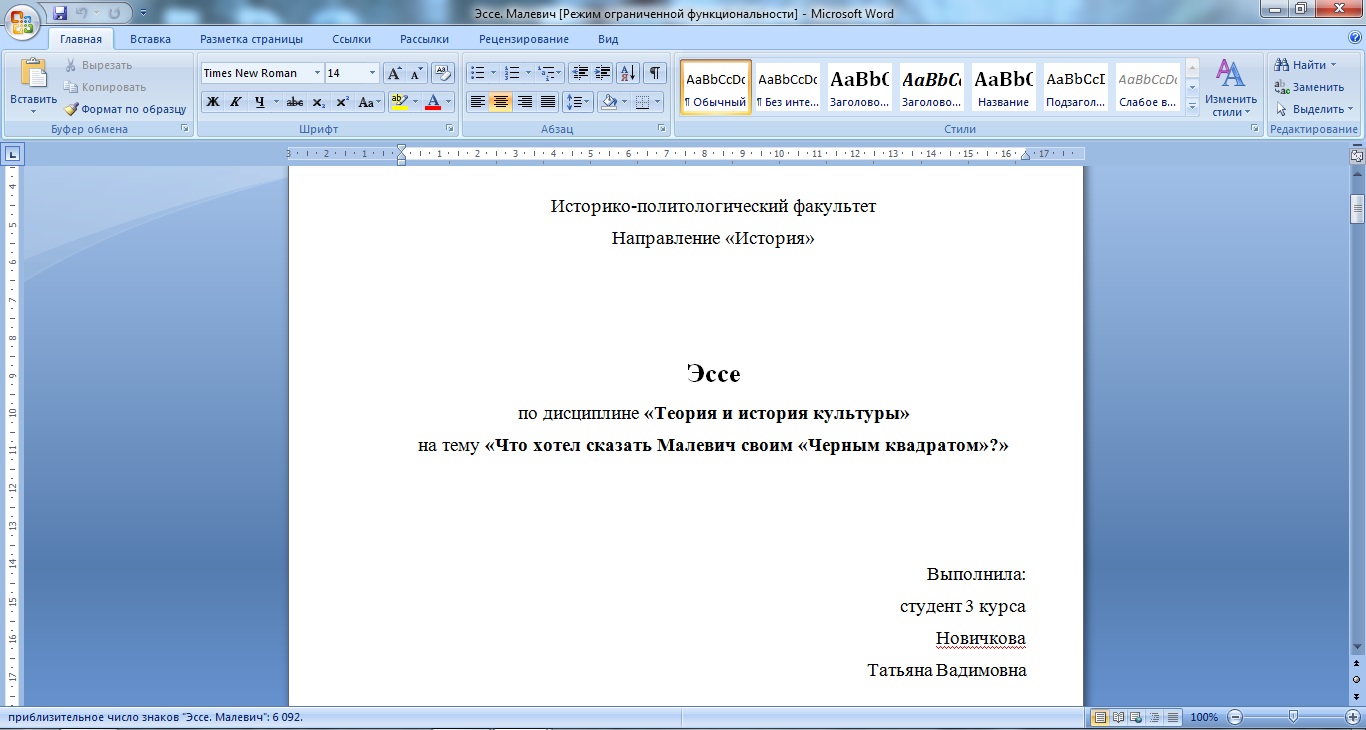
Task: Open the Ссылки tab
Action: pyautogui.click(x=351, y=39)
